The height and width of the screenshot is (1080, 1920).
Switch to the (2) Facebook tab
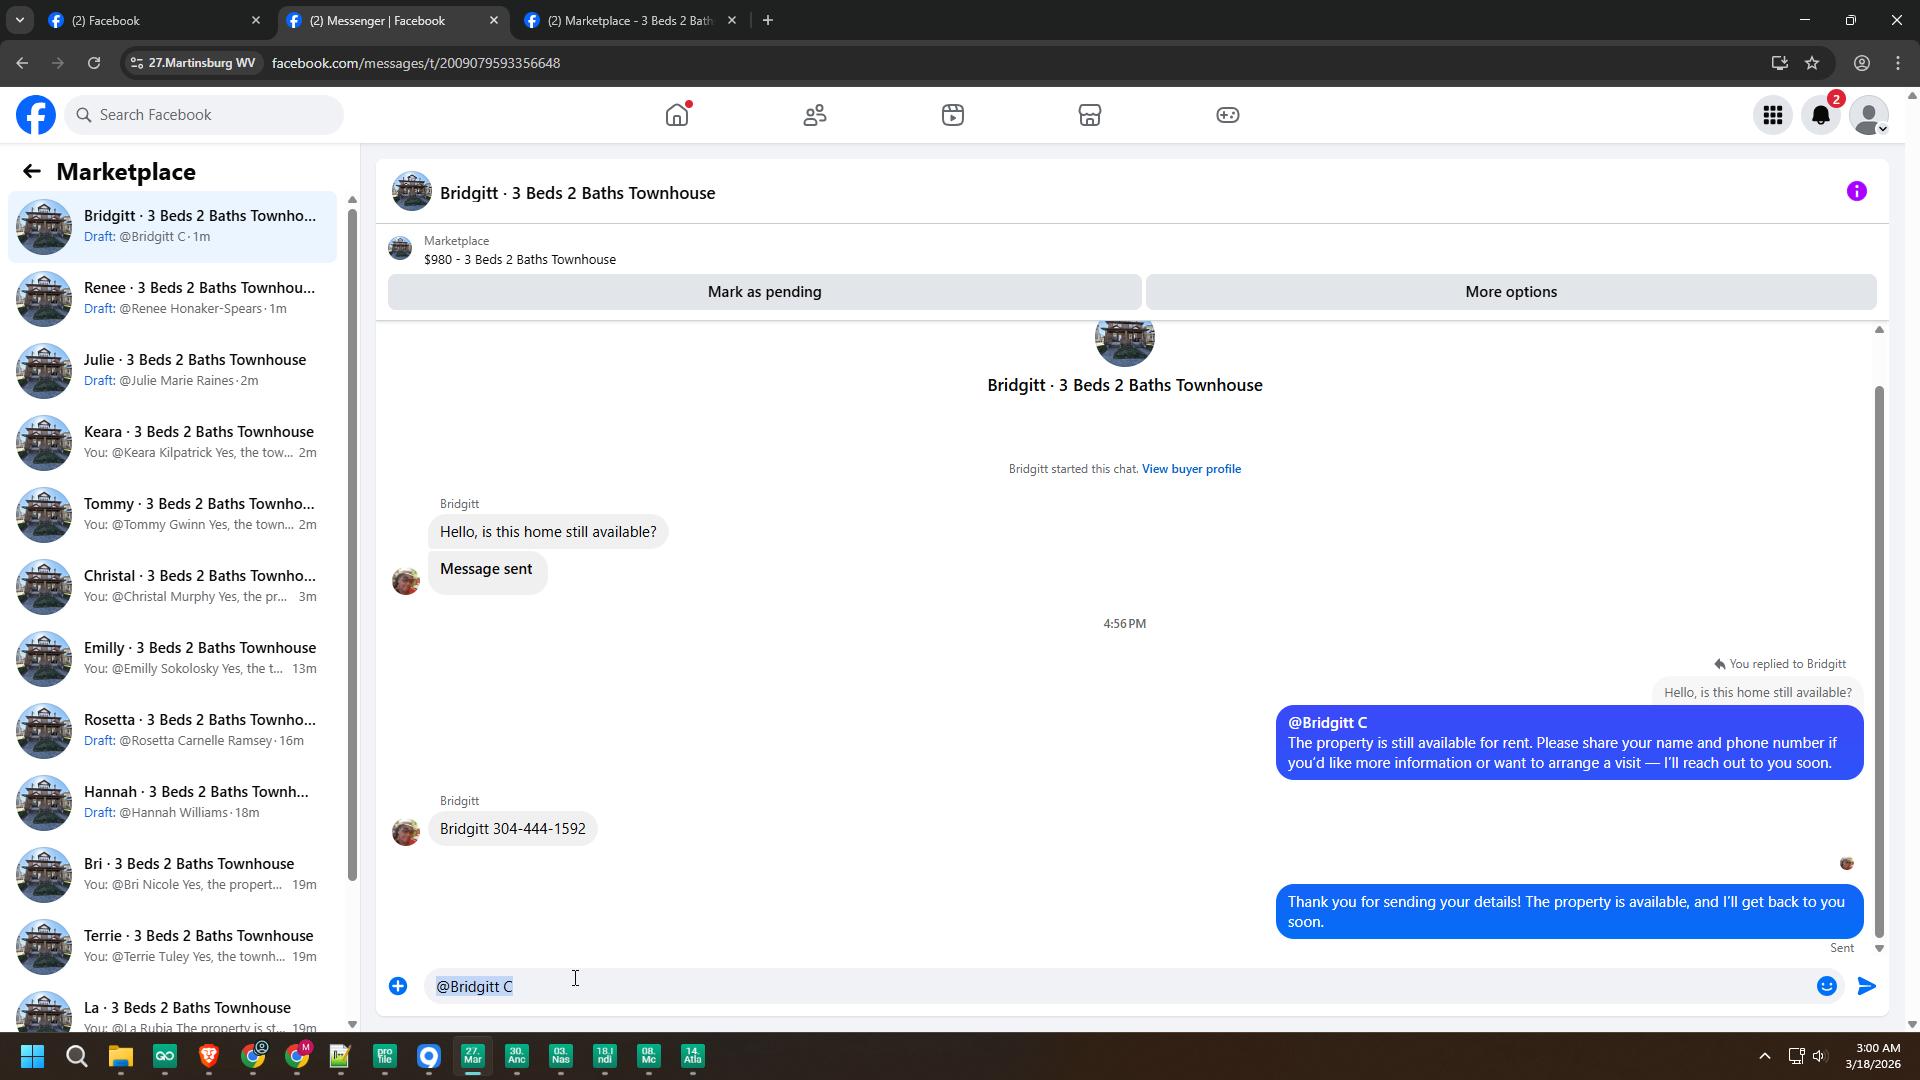point(150,20)
